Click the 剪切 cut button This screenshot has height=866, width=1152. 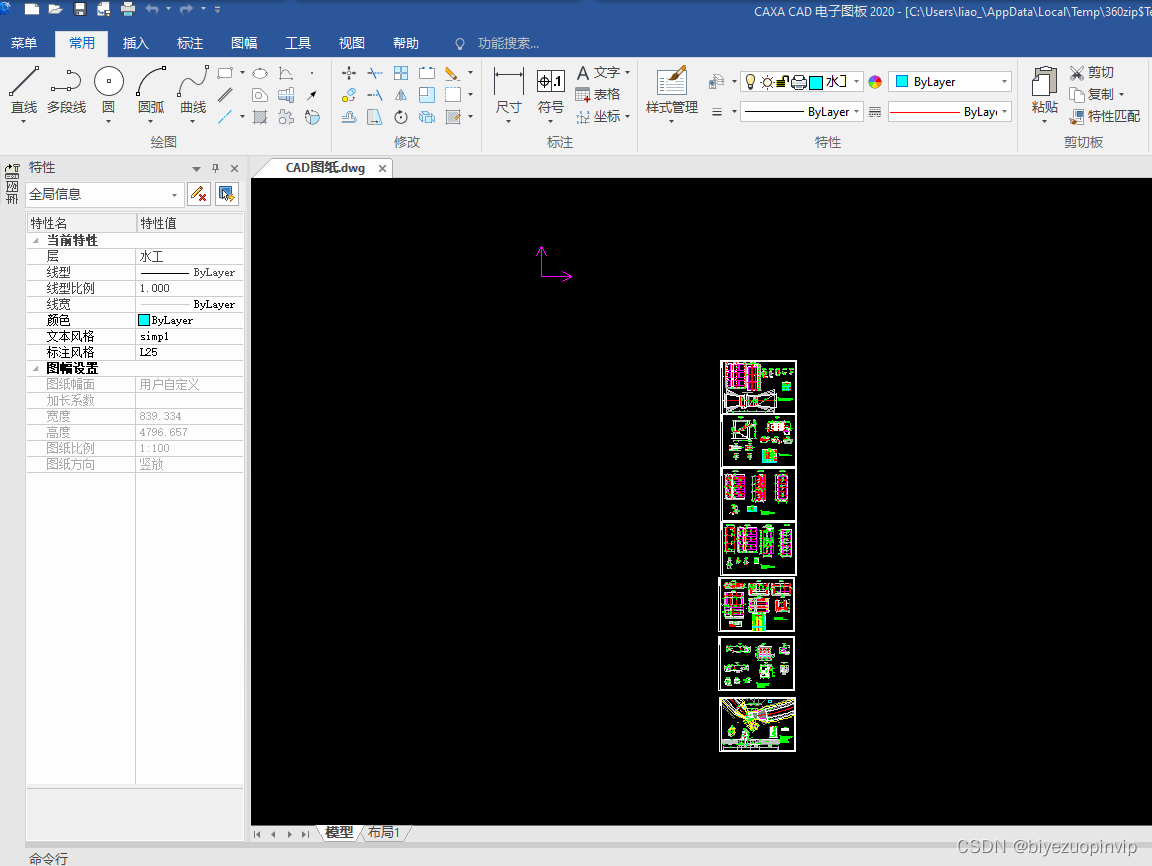(x=1092, y=73)
